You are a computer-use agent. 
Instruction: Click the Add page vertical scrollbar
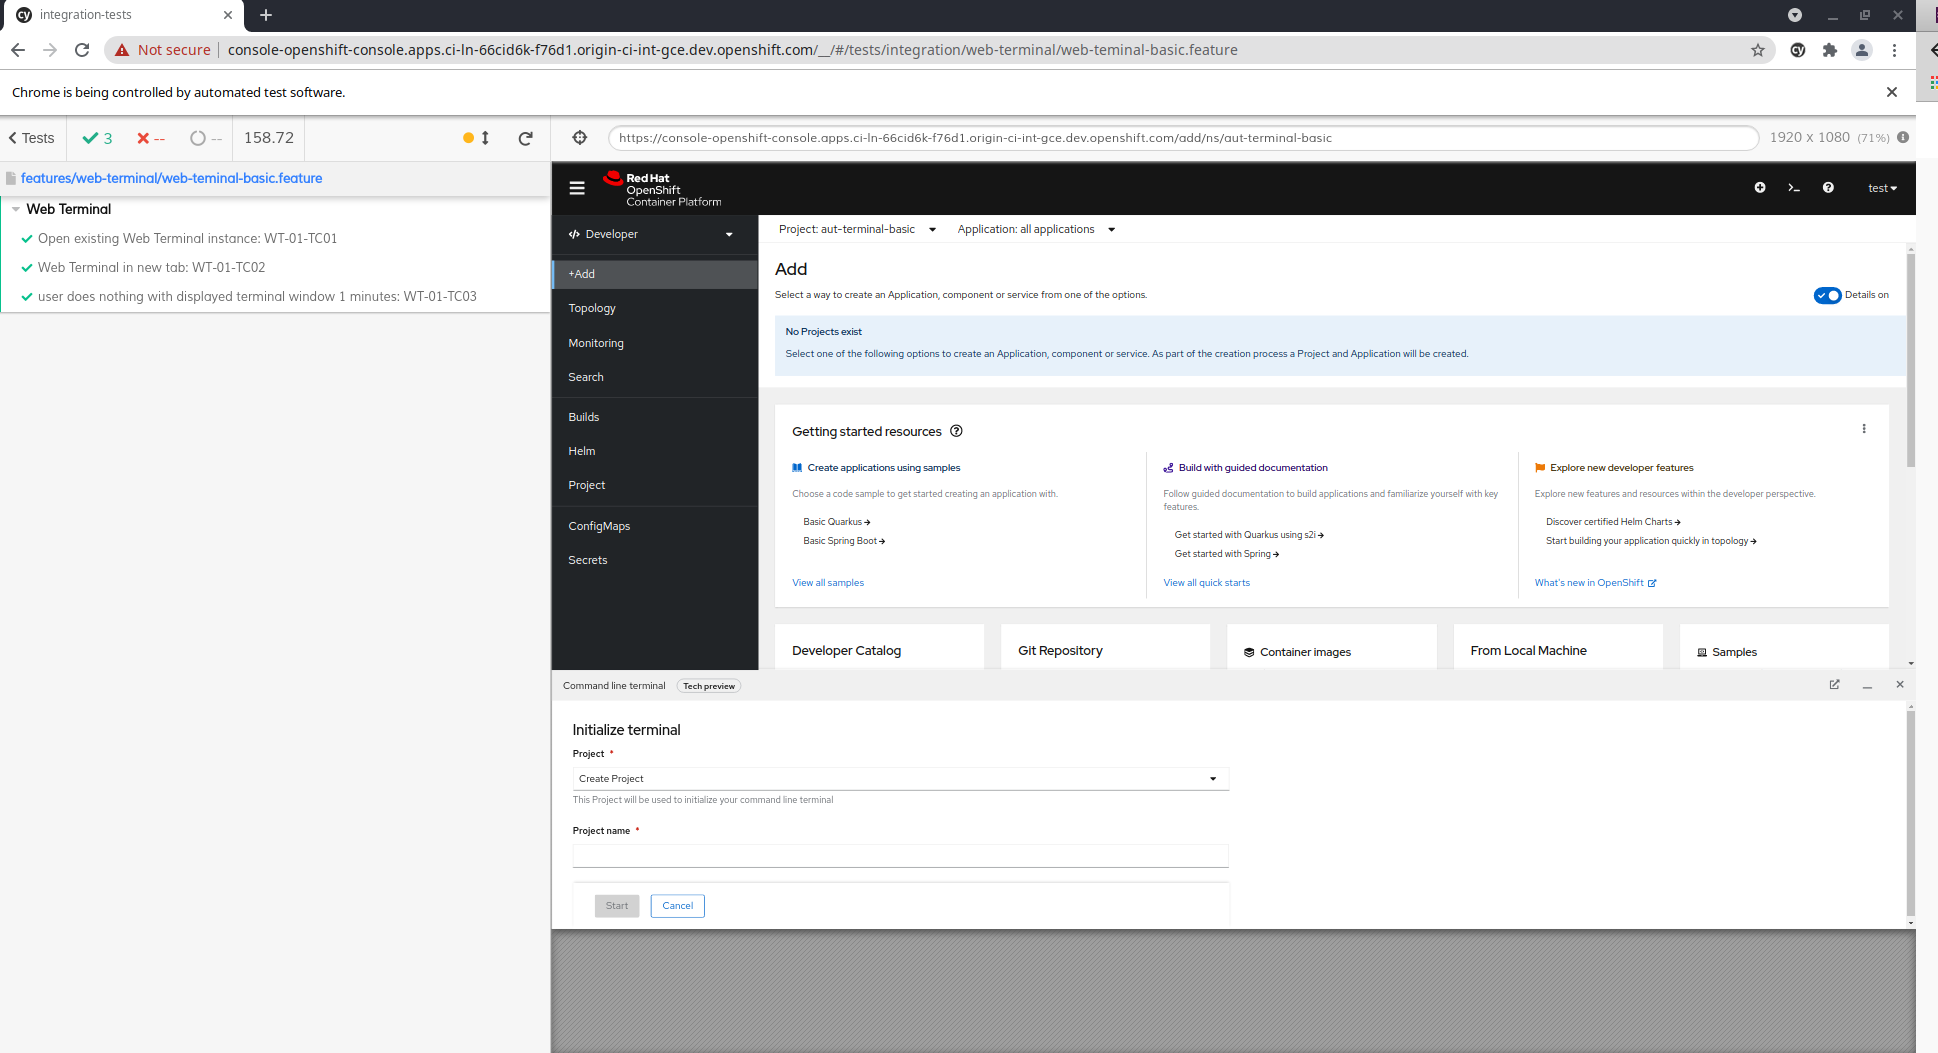click(1910, 360)
